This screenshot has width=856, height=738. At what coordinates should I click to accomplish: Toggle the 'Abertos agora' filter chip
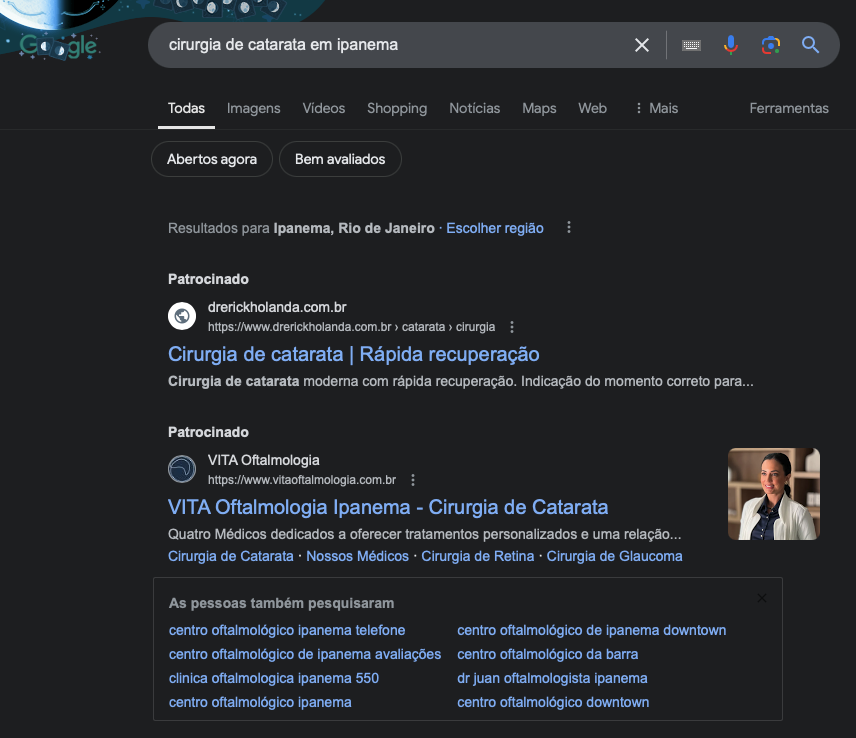[212, 159]
